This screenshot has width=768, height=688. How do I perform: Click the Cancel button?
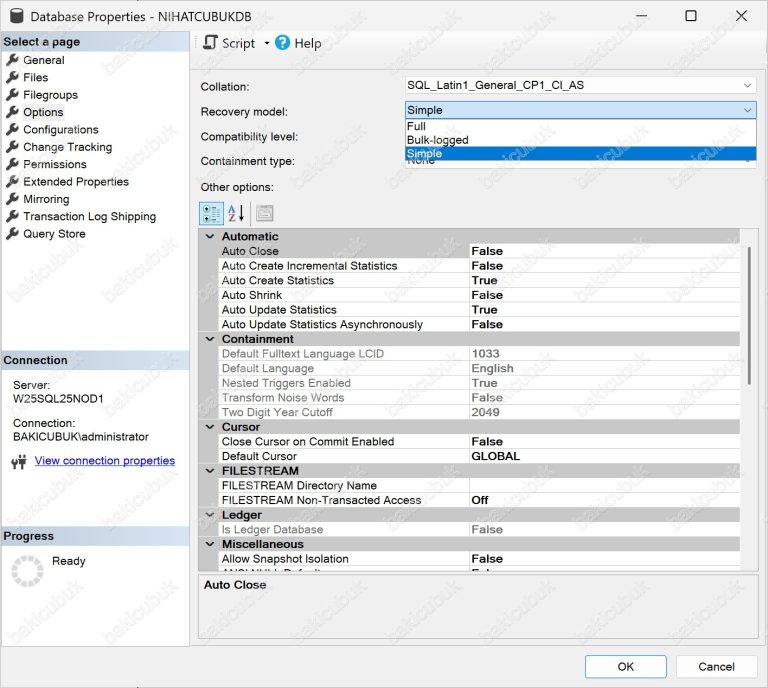click(716, 666)
